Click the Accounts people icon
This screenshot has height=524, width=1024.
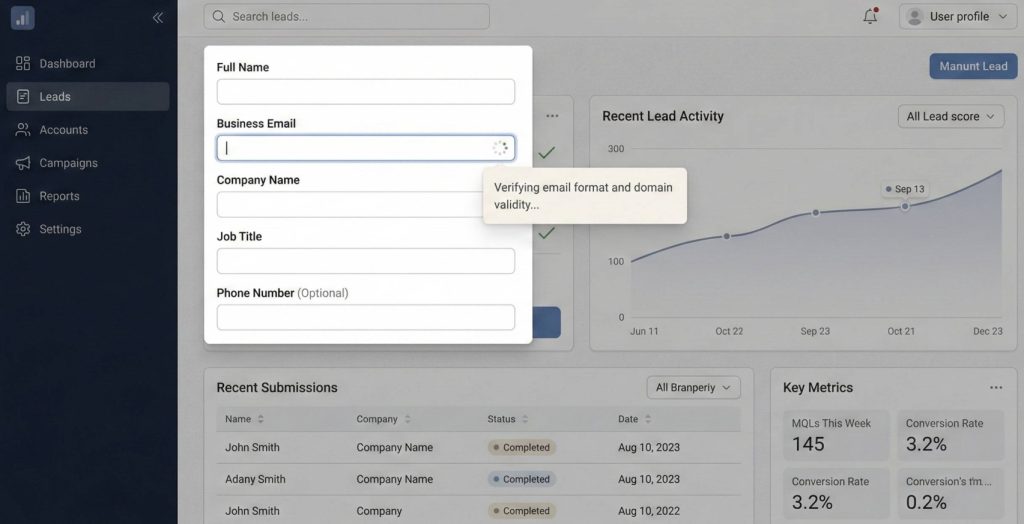pyautogui.click(x=23, y=130)
